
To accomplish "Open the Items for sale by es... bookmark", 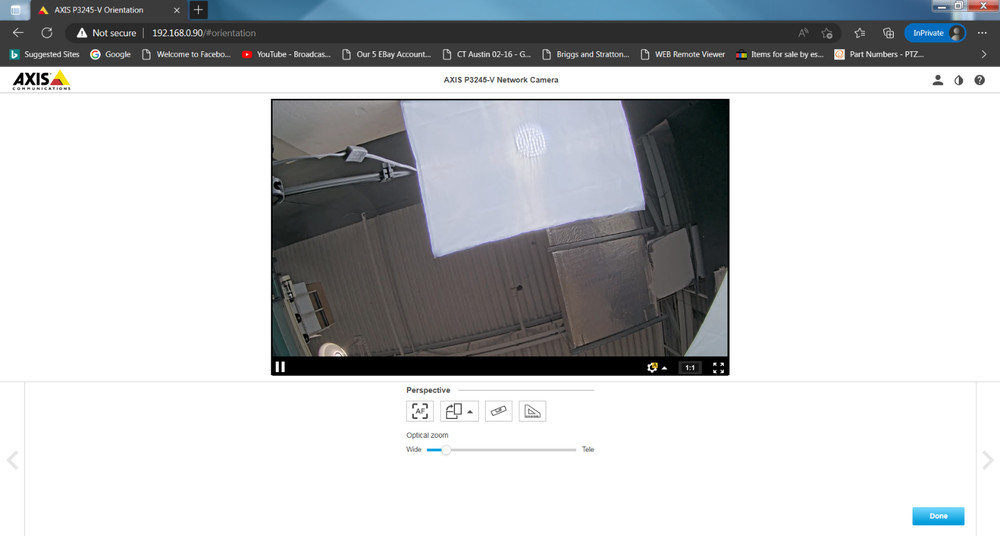I will pyautogui.click(x=780, y=54).
